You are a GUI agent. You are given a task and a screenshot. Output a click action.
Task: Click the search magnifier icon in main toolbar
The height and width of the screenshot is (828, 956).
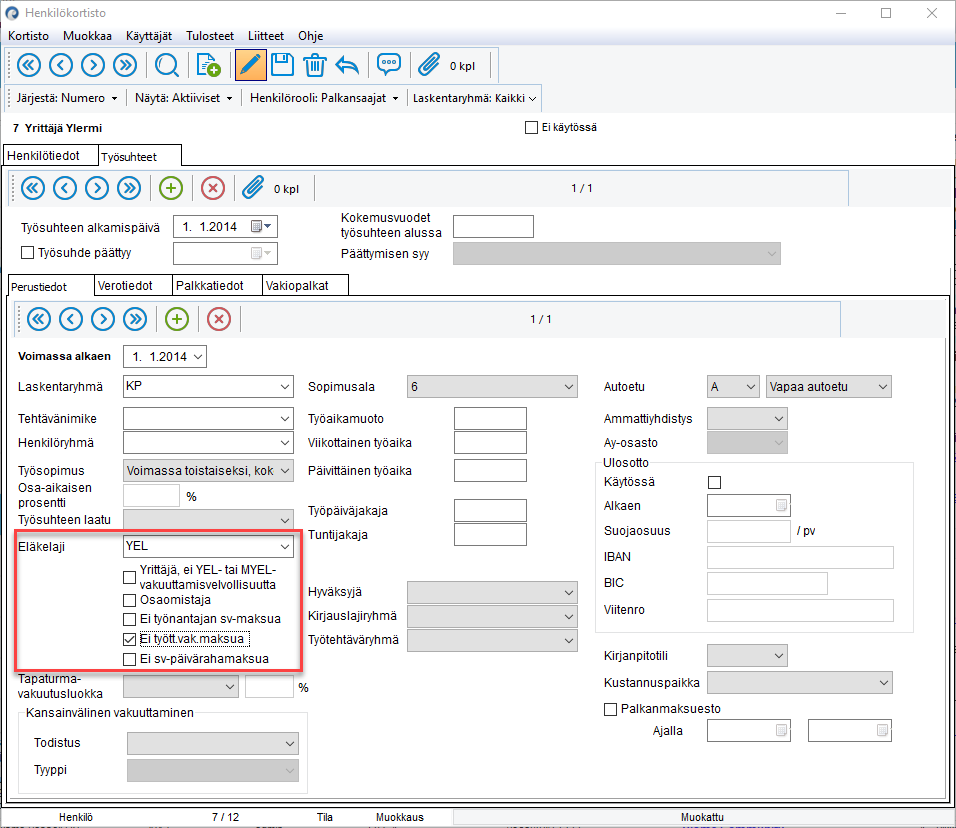tap(167, 65)
